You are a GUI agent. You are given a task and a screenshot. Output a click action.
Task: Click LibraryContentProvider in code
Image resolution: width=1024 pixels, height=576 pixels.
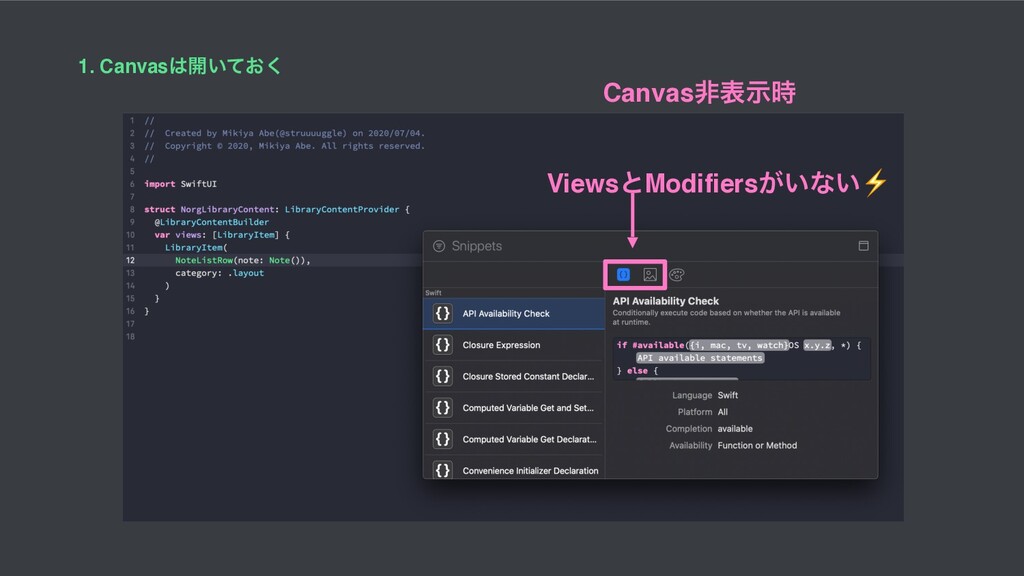pos(342,209)
